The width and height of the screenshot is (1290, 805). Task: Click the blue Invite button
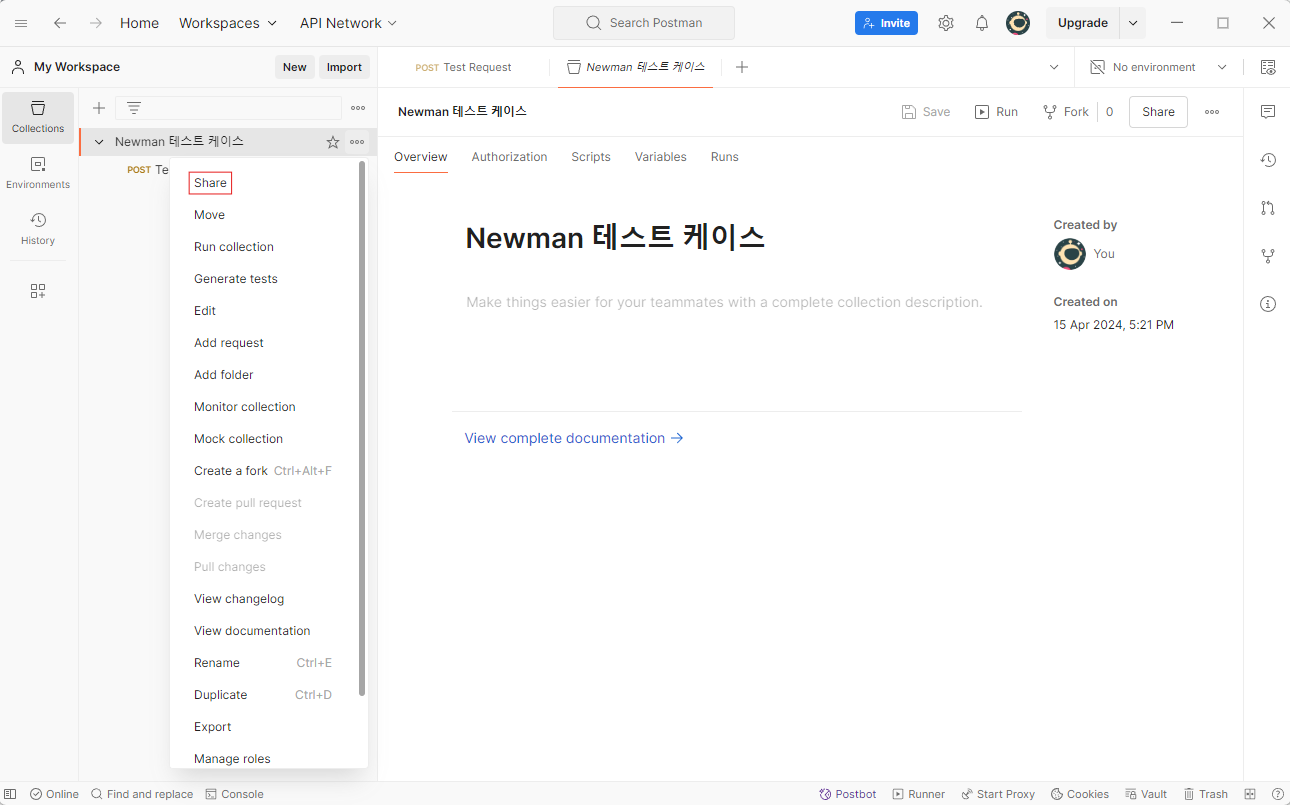tap(886, 23)
